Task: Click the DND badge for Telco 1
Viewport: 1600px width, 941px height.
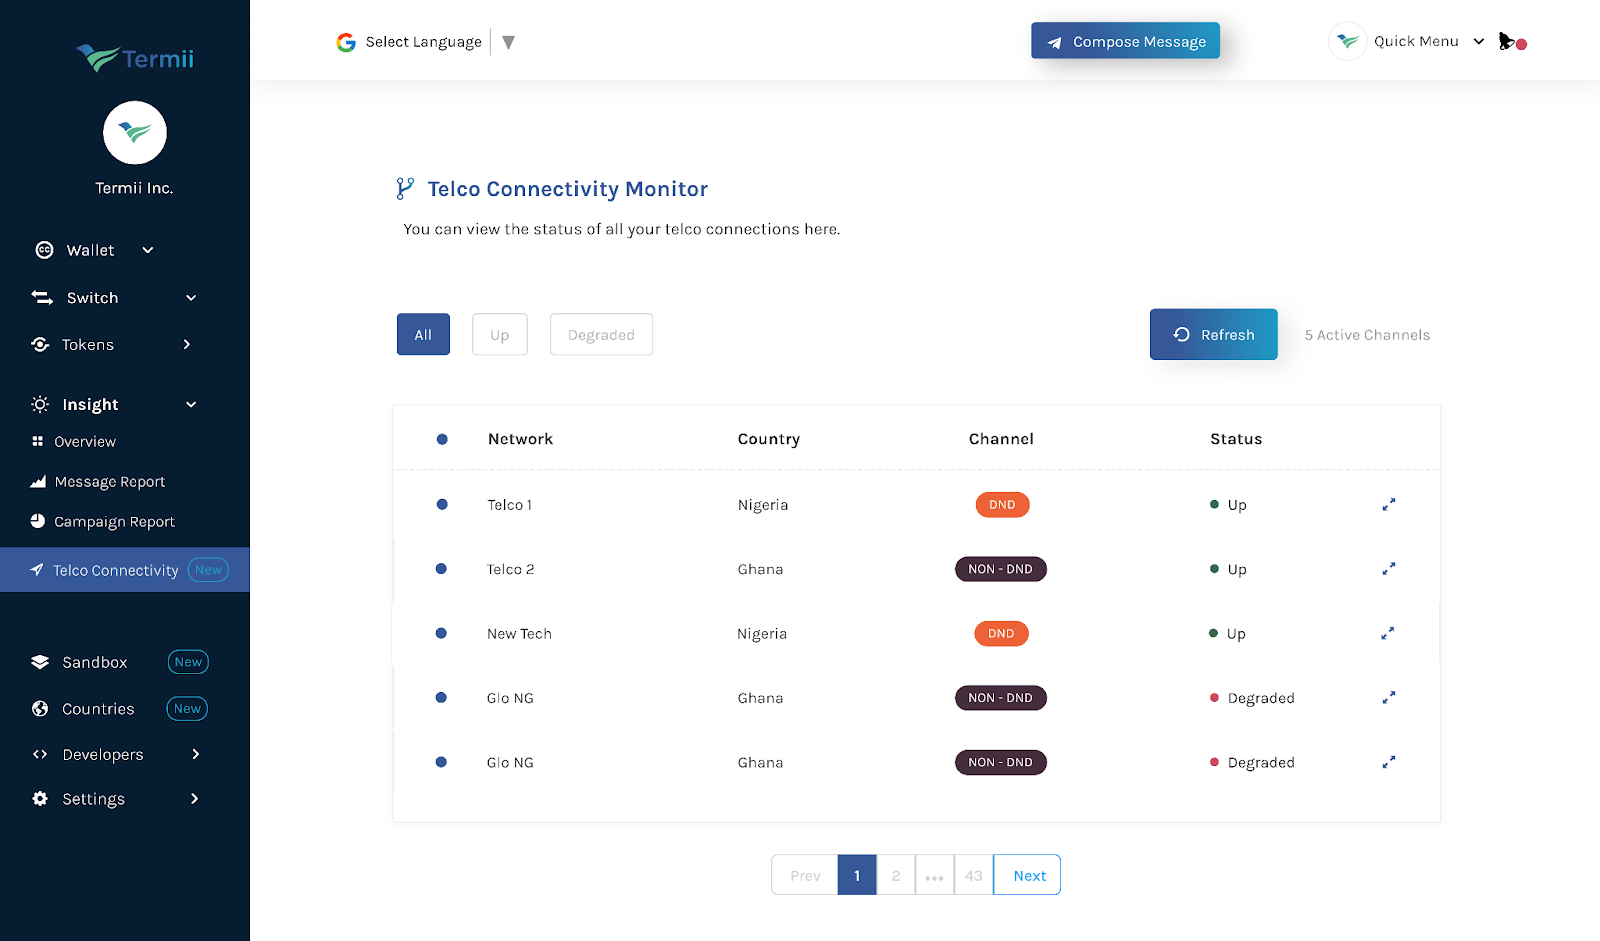Action: click(x=1002, y=505)
